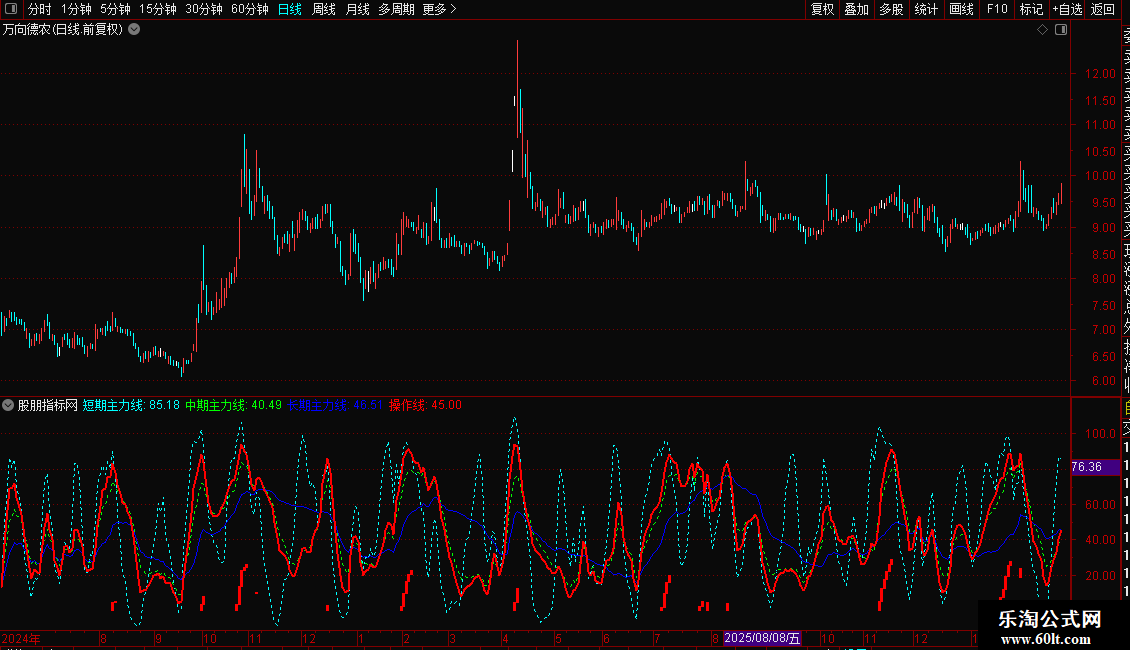Viewport: 1130px width, 650px height.
Task: Click the 中期主力线: 40.49 label
Action: [233, 405]
